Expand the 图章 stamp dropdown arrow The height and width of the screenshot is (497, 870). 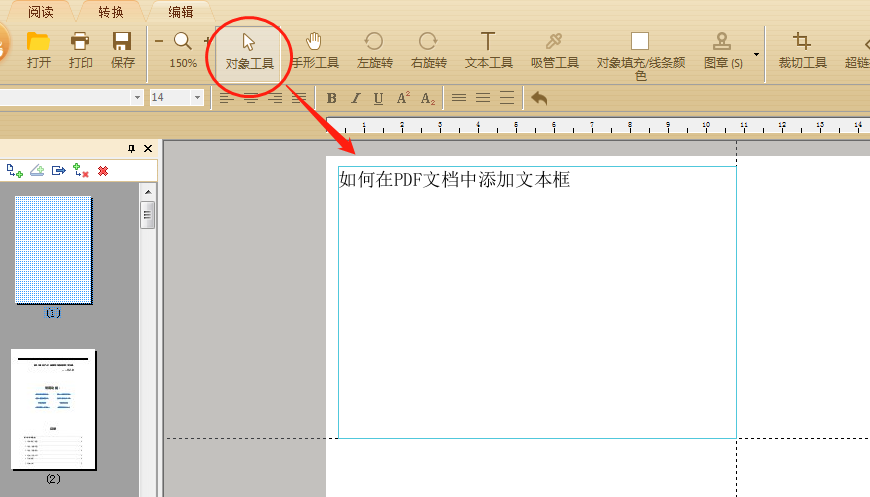(x=756, y=54)
